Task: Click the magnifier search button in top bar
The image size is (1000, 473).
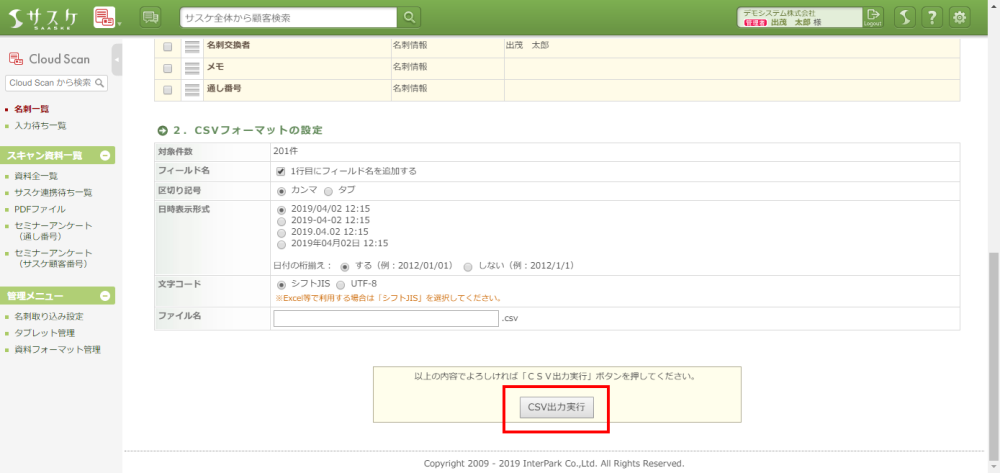Action: (410, 17)
